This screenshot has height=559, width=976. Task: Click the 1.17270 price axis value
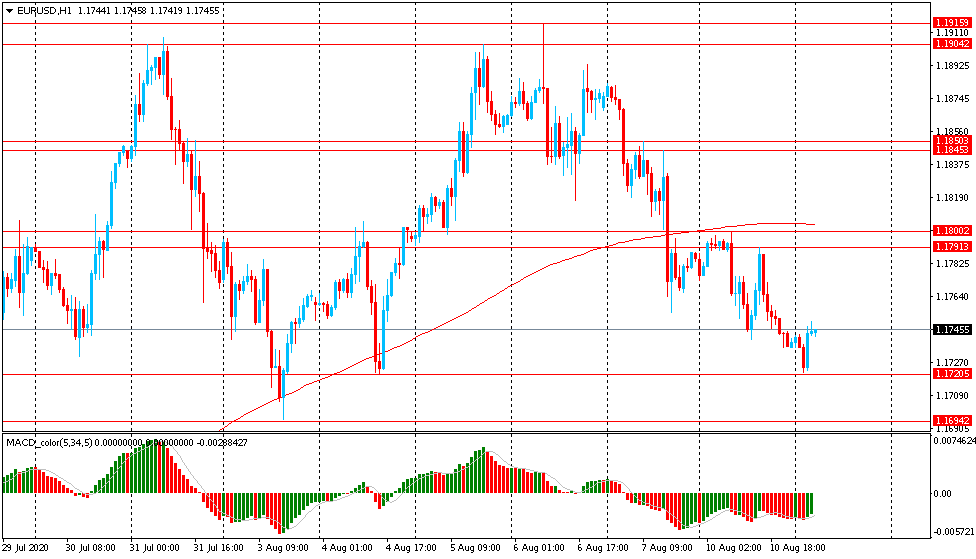pos(952,362)
